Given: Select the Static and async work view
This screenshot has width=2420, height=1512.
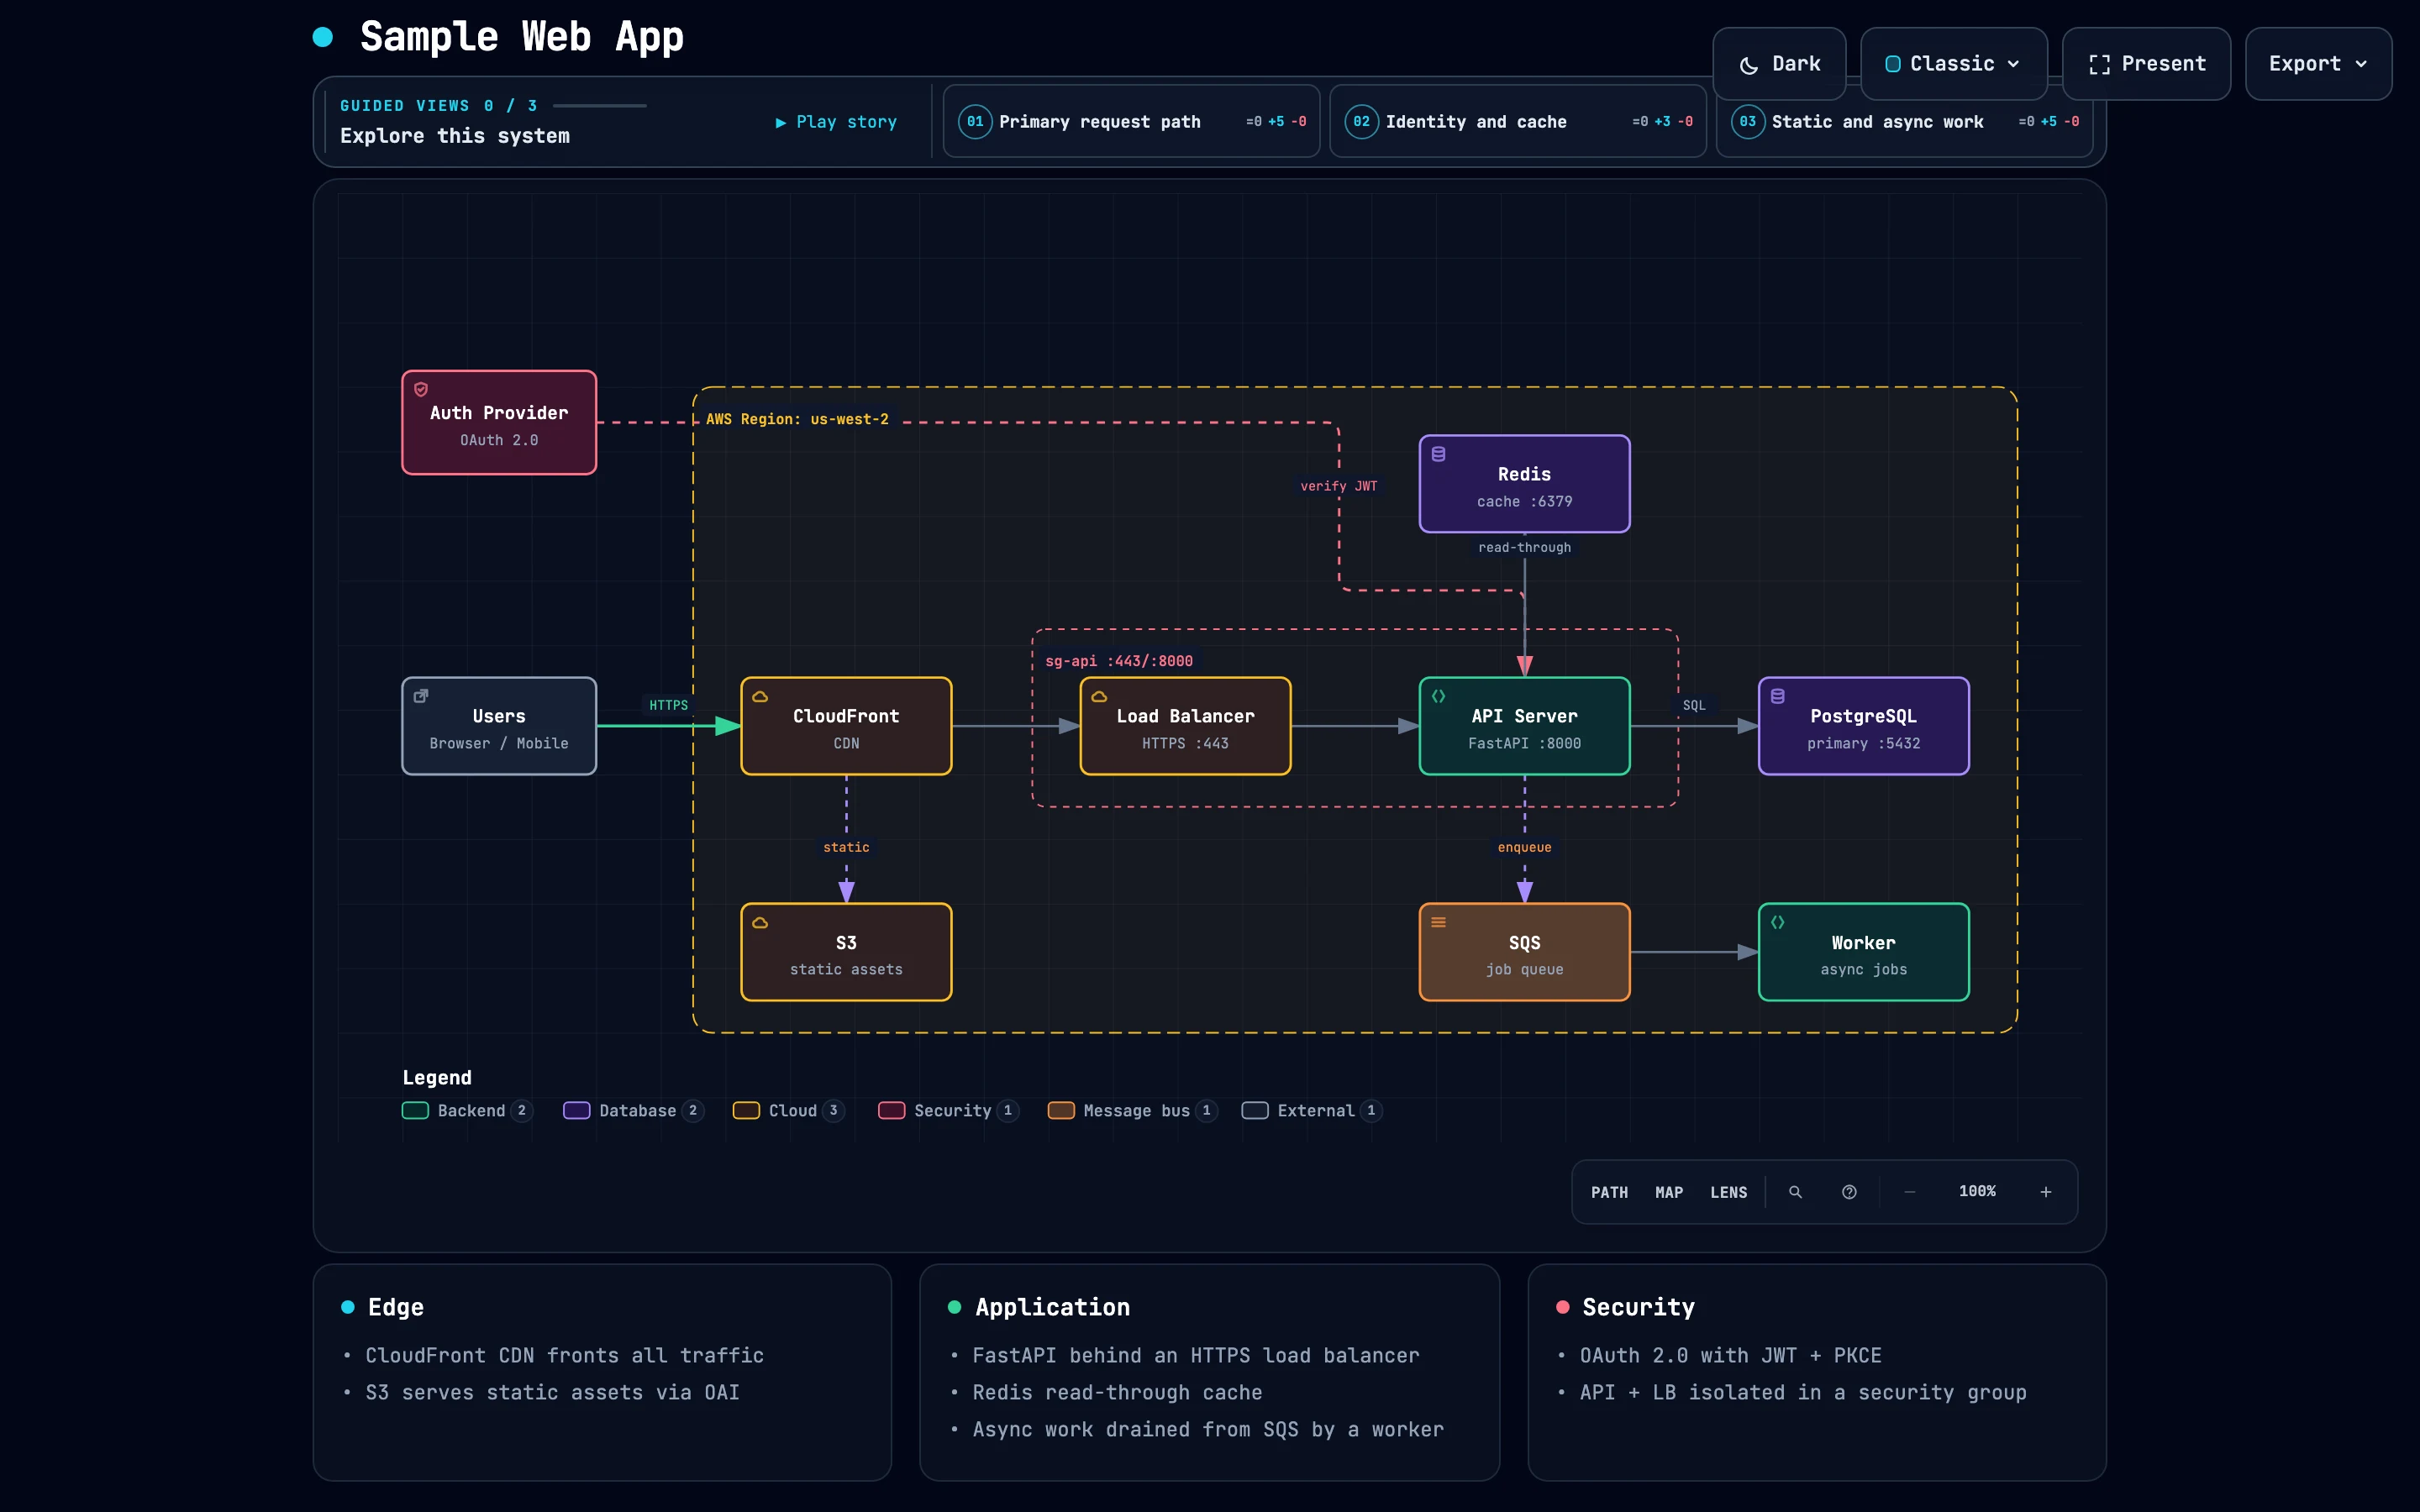Looking at the screenshot, I should (x=1904, y=122).
